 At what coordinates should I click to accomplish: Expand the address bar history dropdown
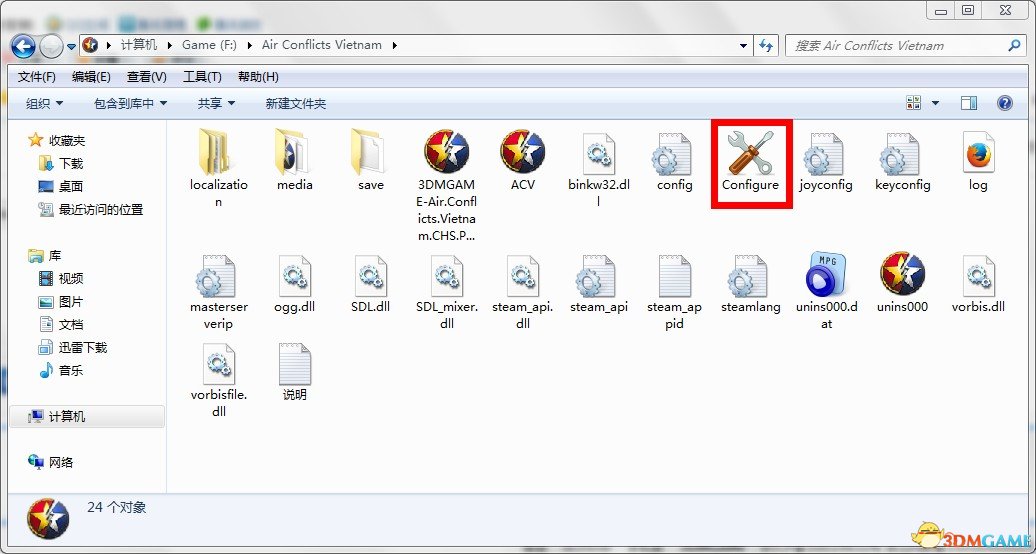point(743,46)
